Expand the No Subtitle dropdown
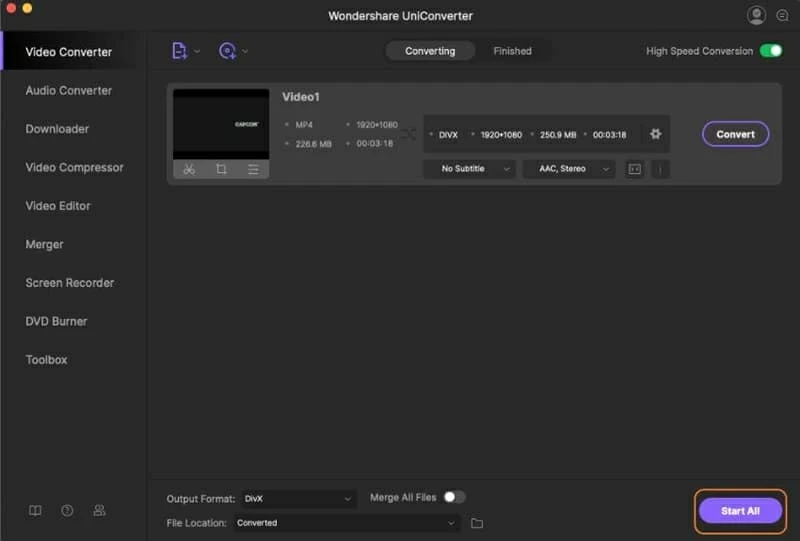The height and width of the screenshot is (541, 800). [470, 169]
